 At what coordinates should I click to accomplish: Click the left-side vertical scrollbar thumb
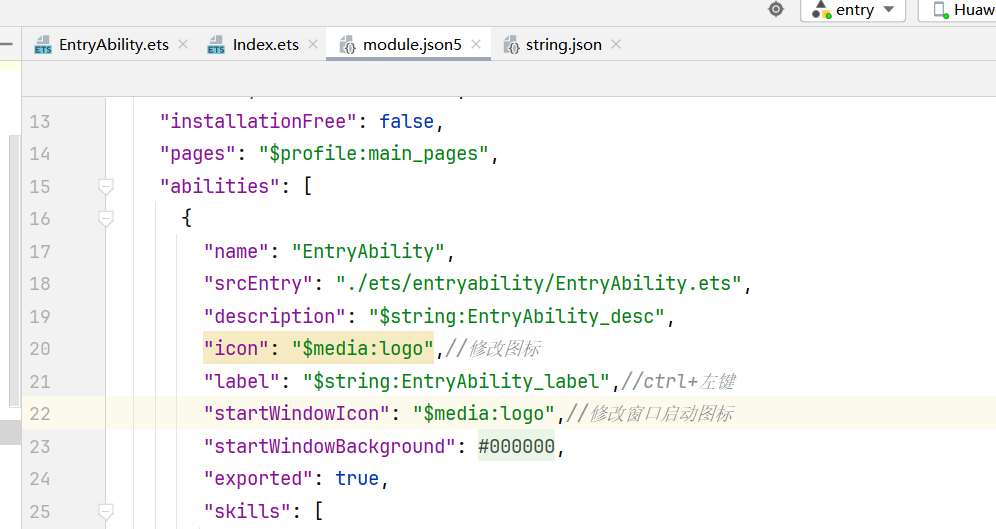tap(15, 271)
